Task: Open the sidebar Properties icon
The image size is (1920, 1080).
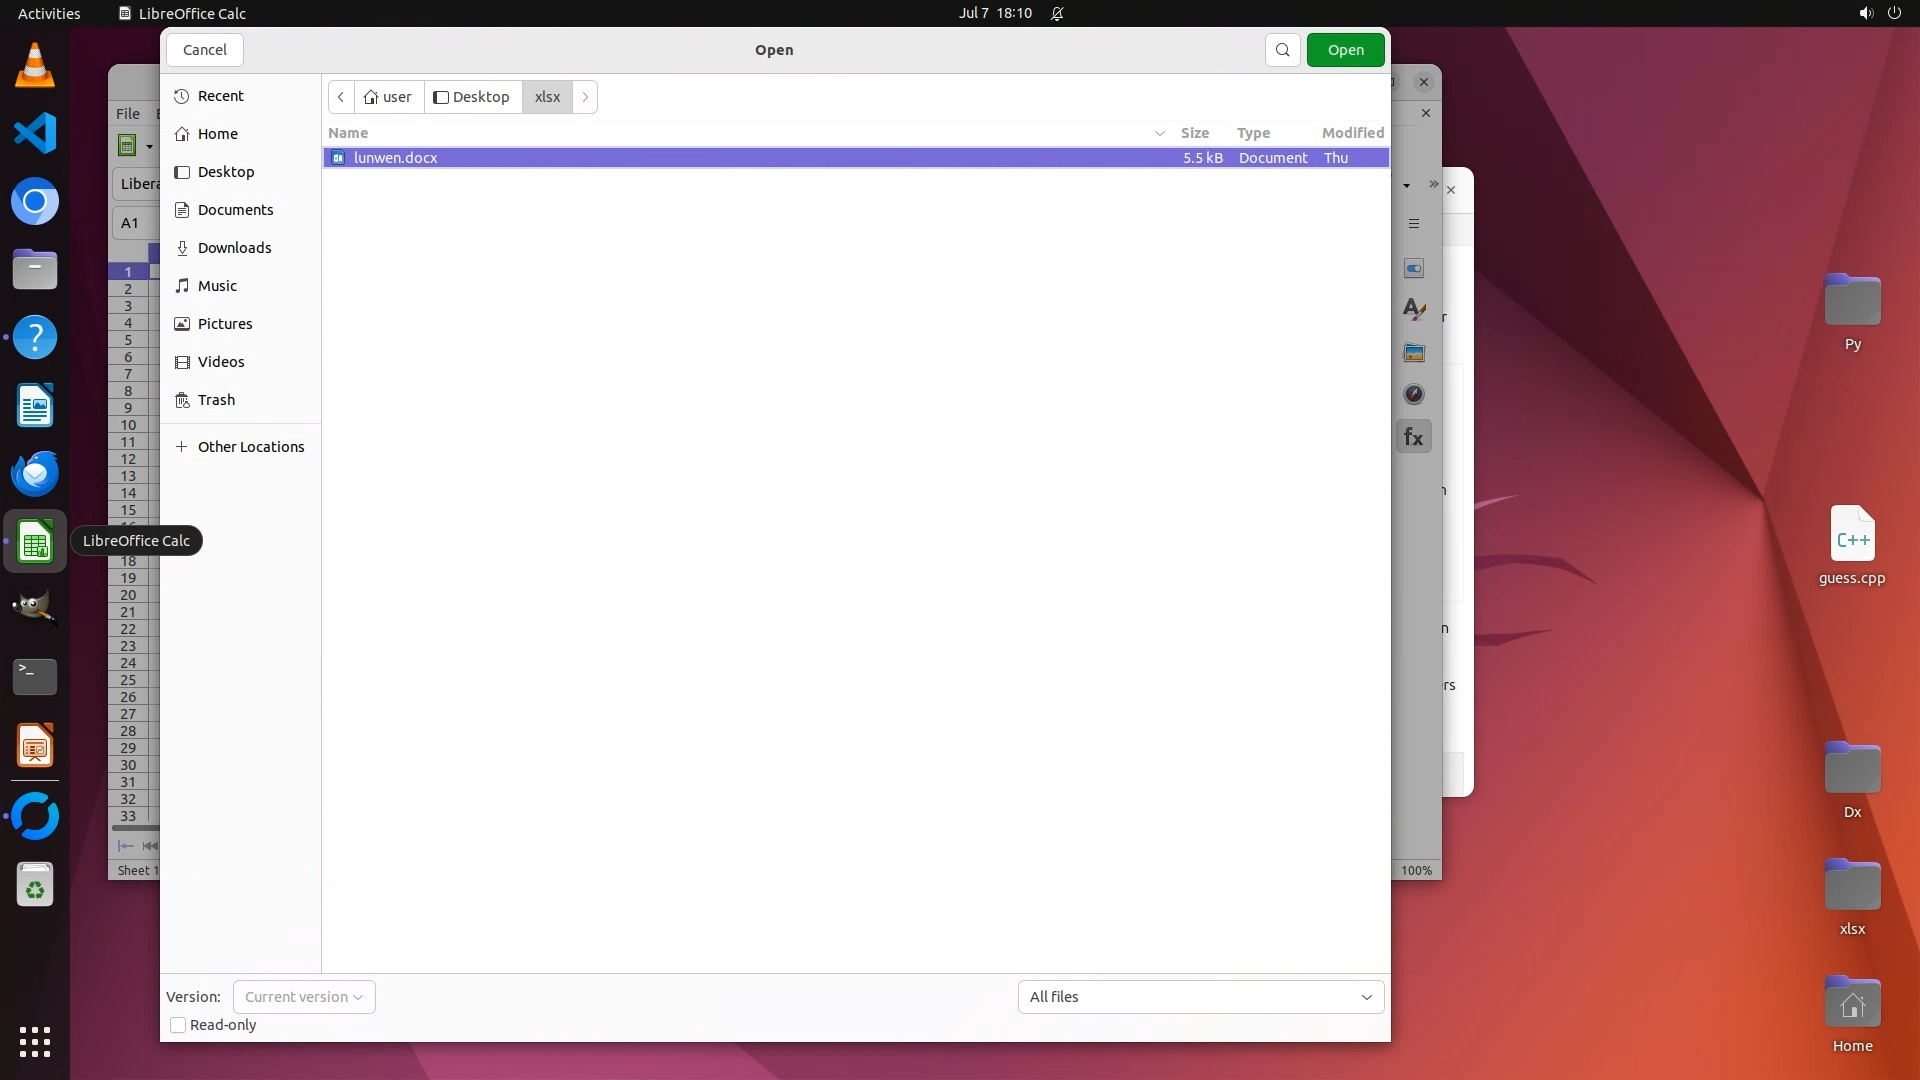Action: [1413, 268]
